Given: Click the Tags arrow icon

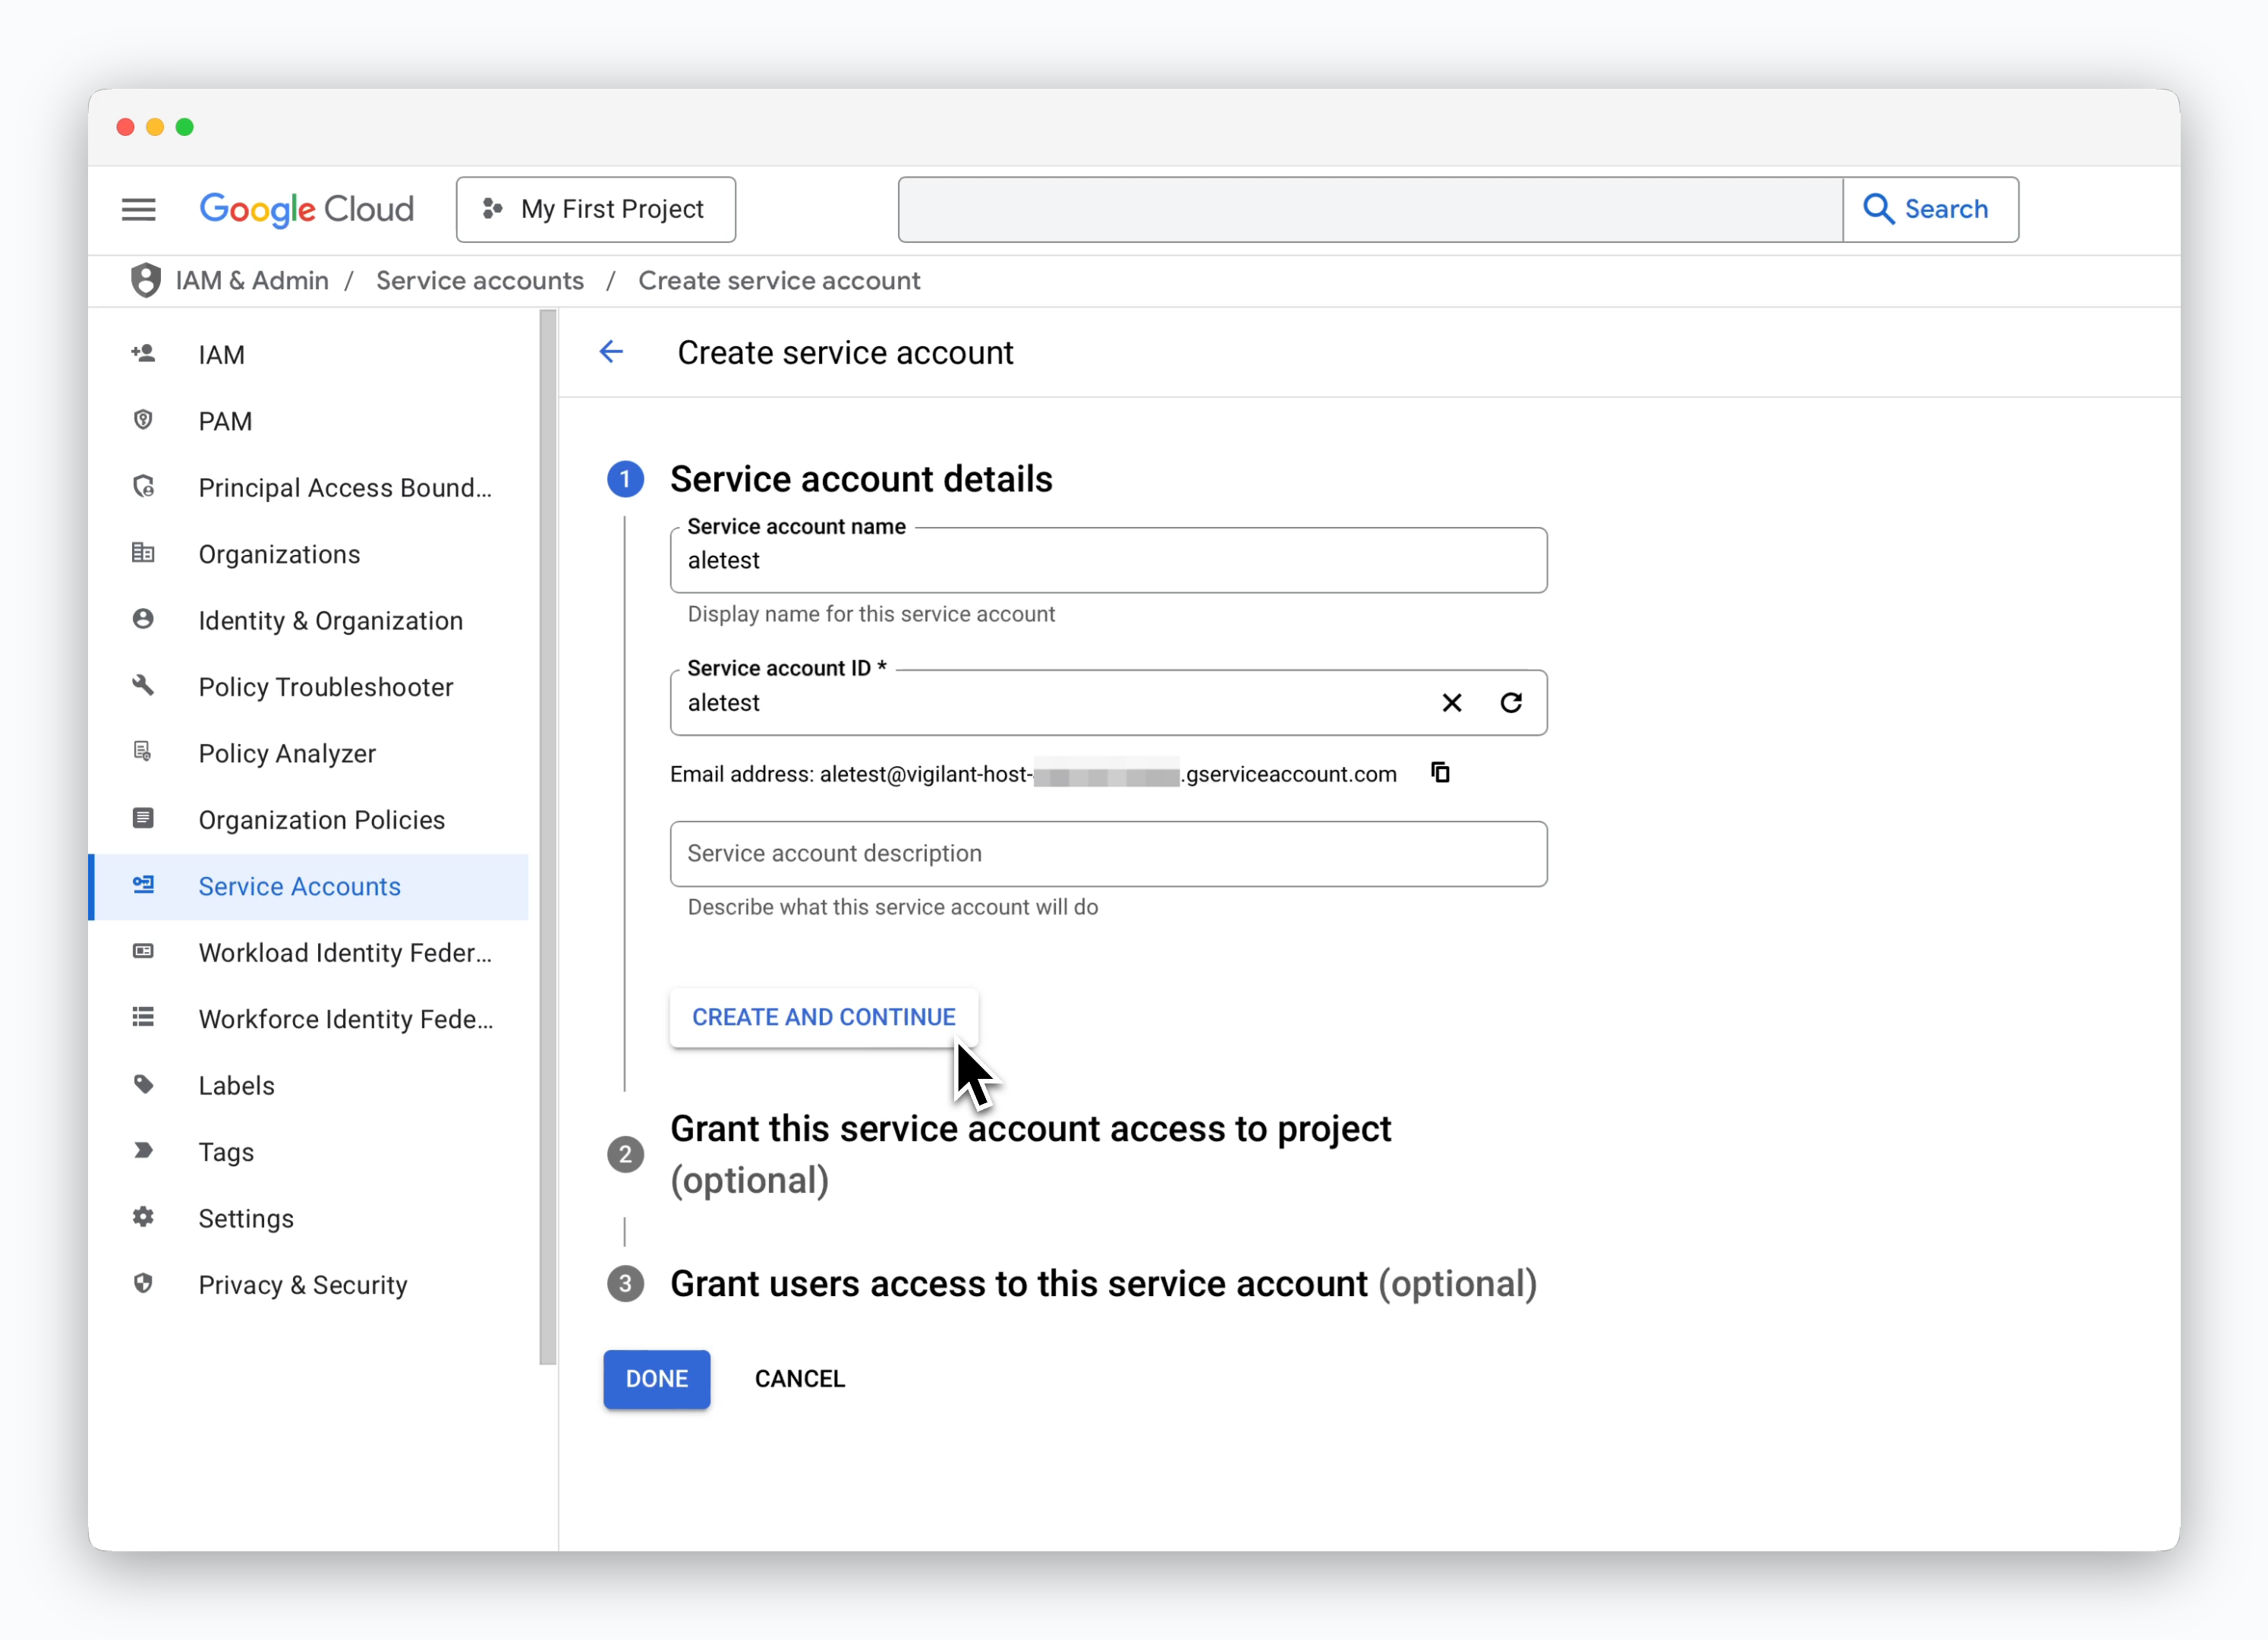Looking at the screenshot, I should (143, 1151).
